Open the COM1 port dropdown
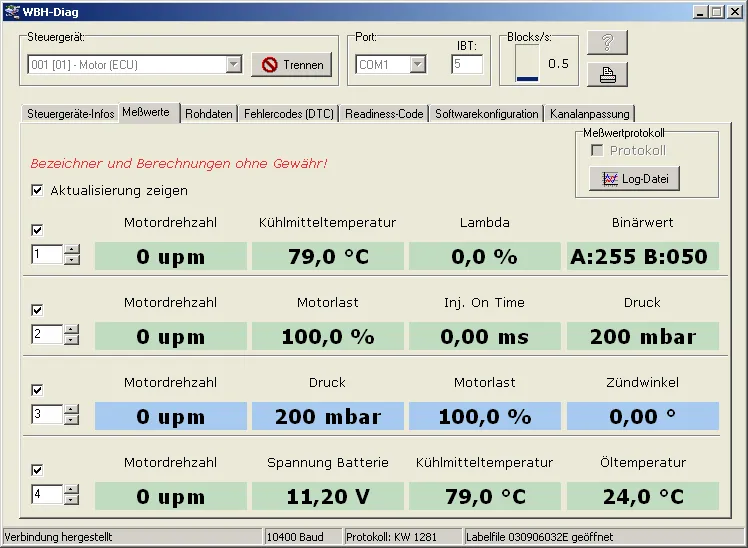Image resolution: width=748 pixels, height=548 pixels. 417,64
